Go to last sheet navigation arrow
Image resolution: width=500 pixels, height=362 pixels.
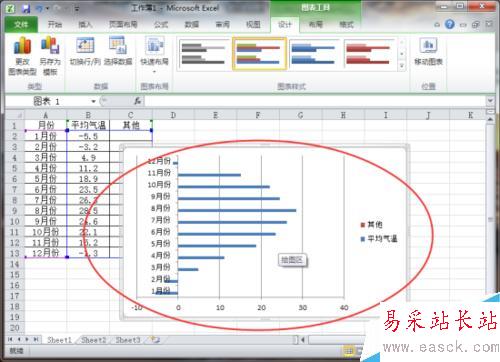36,340
